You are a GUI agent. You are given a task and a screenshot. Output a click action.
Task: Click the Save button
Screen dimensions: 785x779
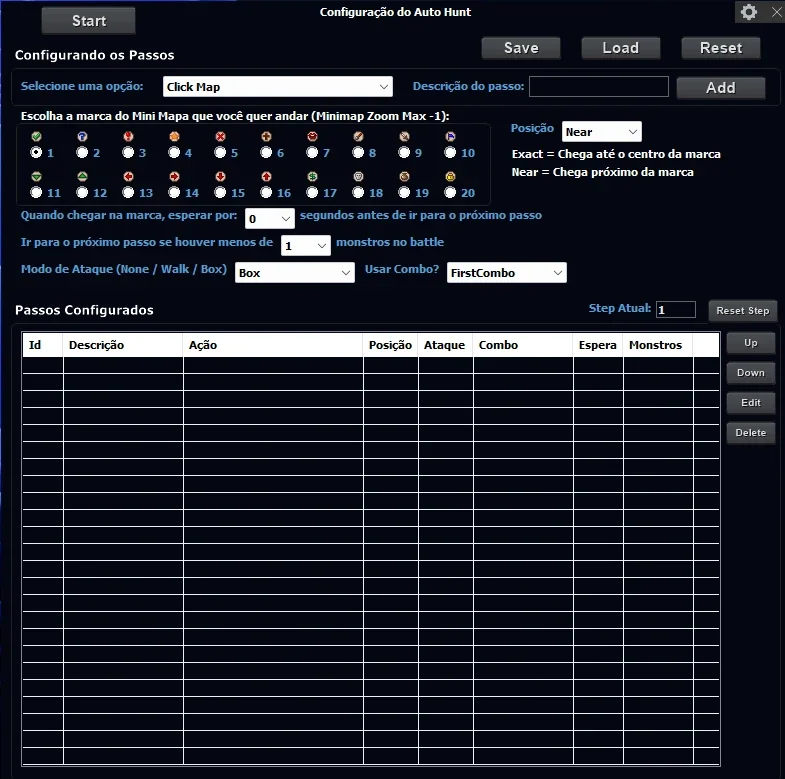coord(521,48)
